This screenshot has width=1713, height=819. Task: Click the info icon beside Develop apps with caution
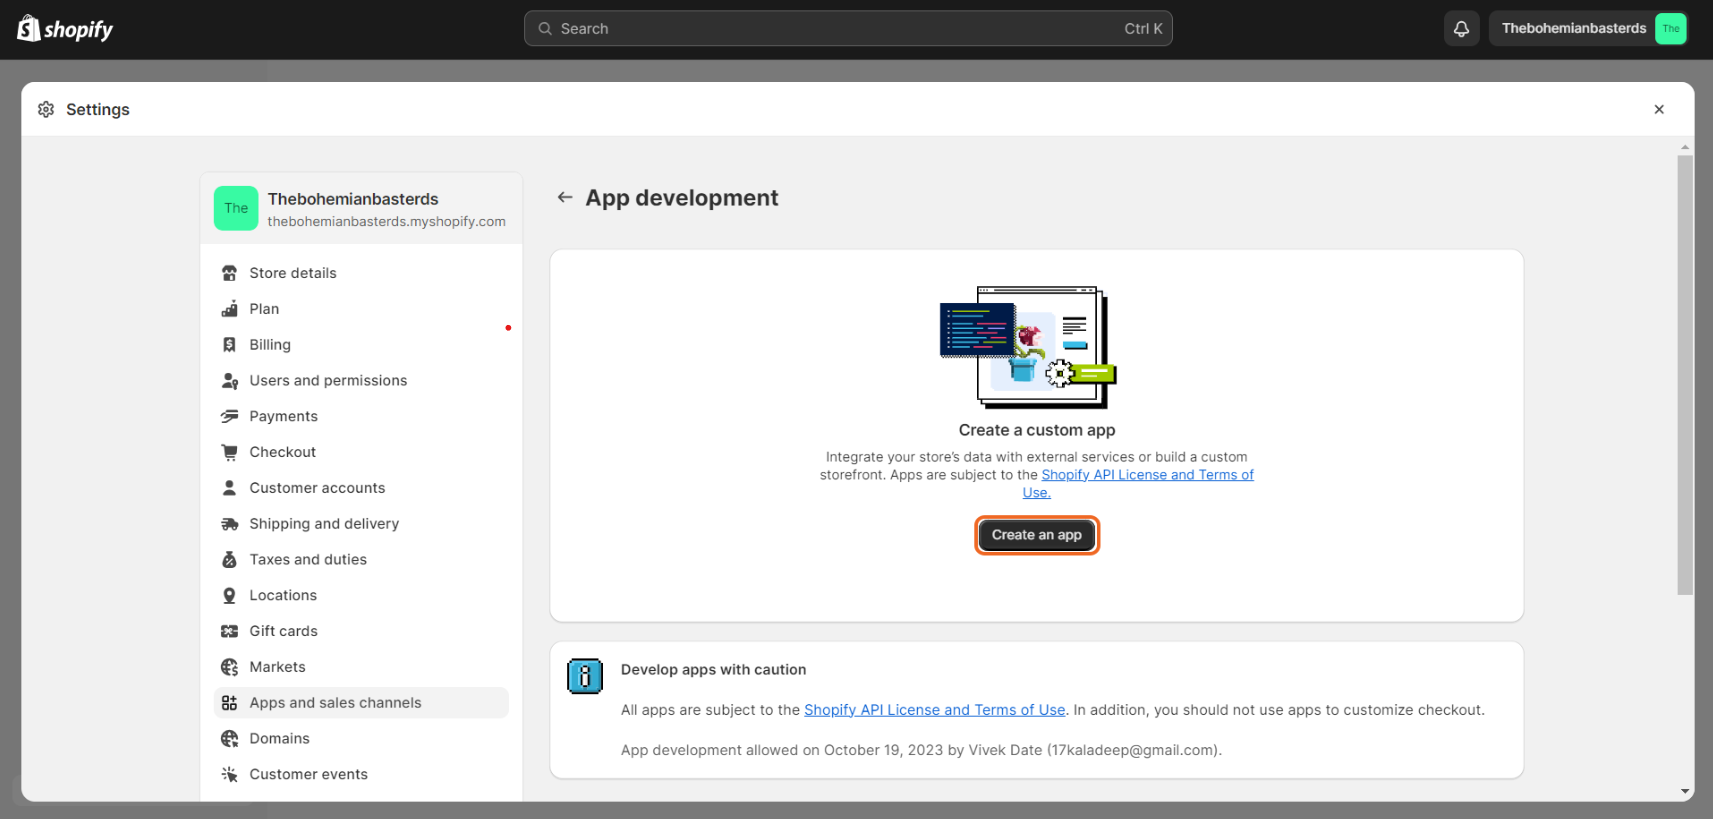coord(585,677)
